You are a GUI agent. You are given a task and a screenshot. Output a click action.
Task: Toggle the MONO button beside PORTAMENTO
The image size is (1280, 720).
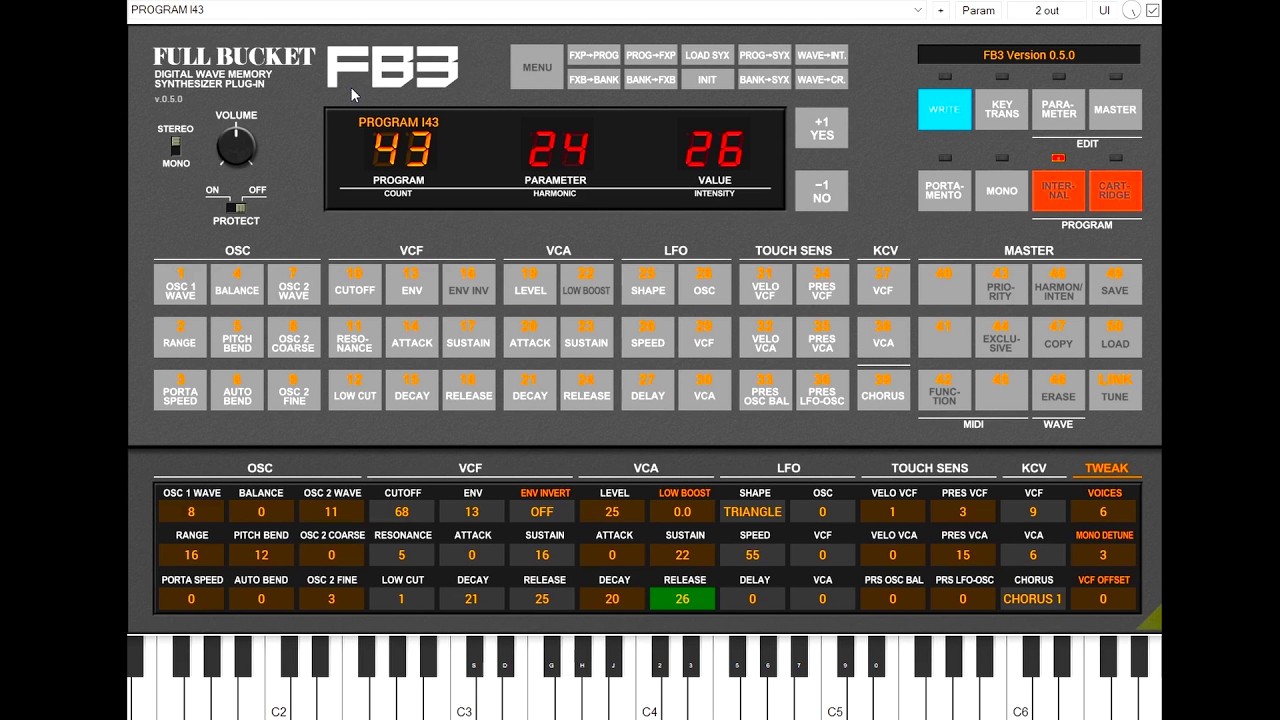(1001, 191)
